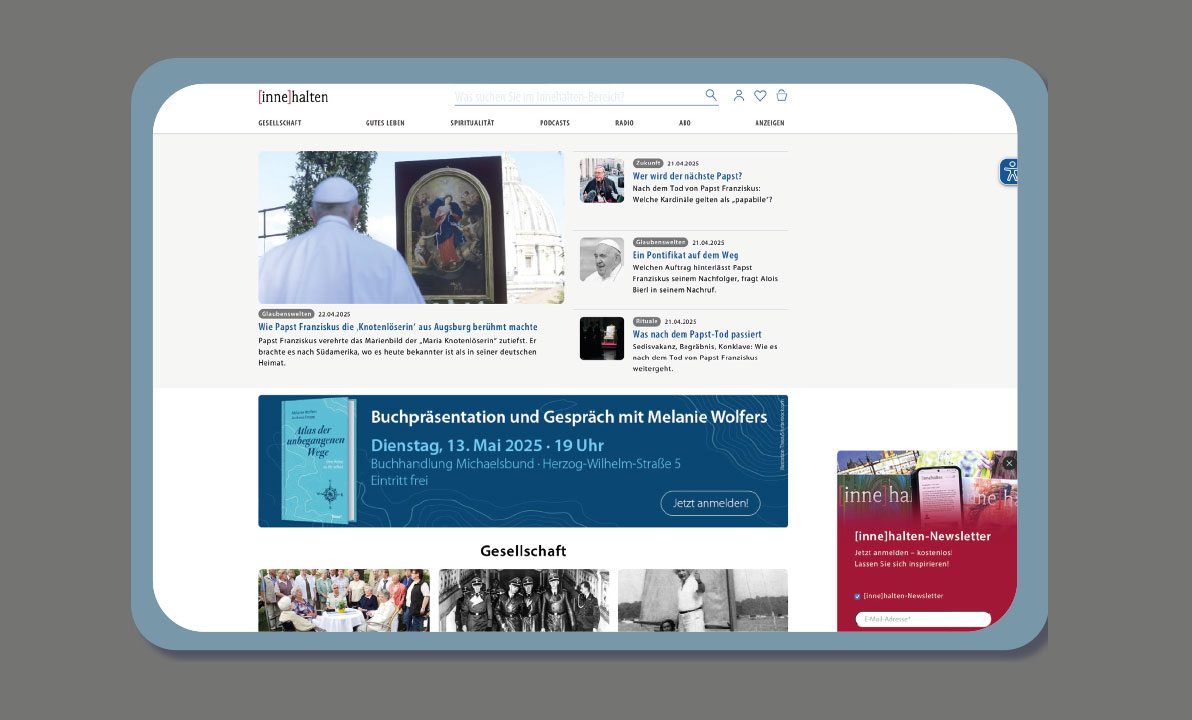Open the Spiritualität menu

[472, 123]
